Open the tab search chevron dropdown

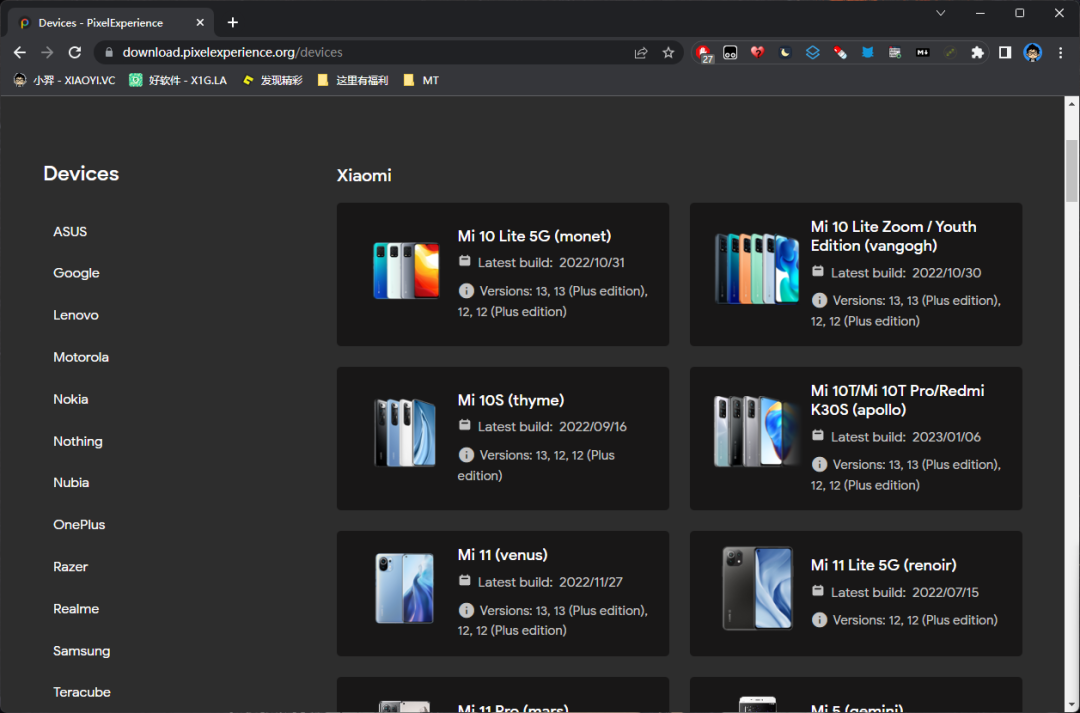pyautogui.click(x=941, y=13)
